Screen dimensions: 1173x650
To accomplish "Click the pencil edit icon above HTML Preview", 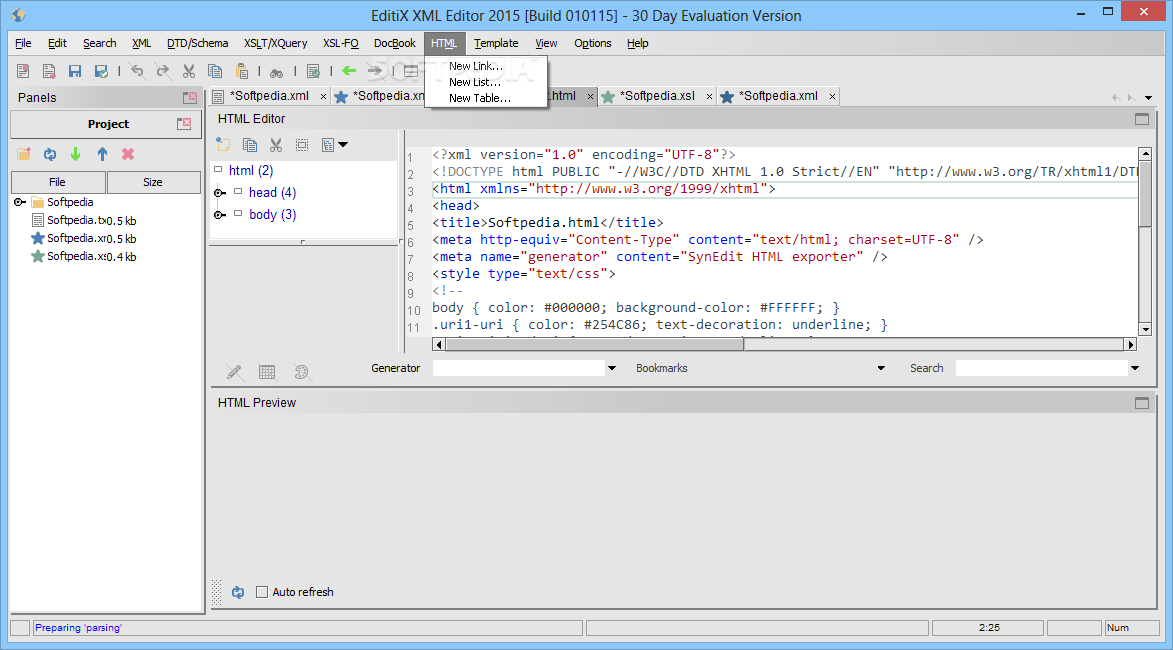I will (233, 372).
